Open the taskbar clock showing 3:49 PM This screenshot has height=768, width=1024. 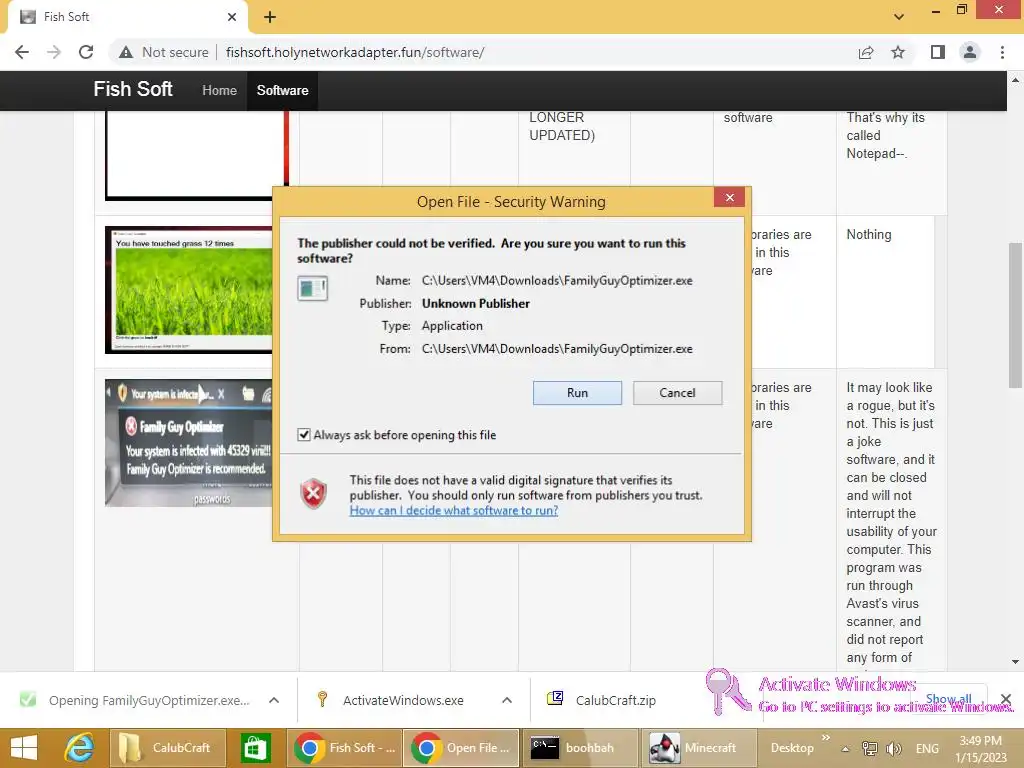point(980,749)
